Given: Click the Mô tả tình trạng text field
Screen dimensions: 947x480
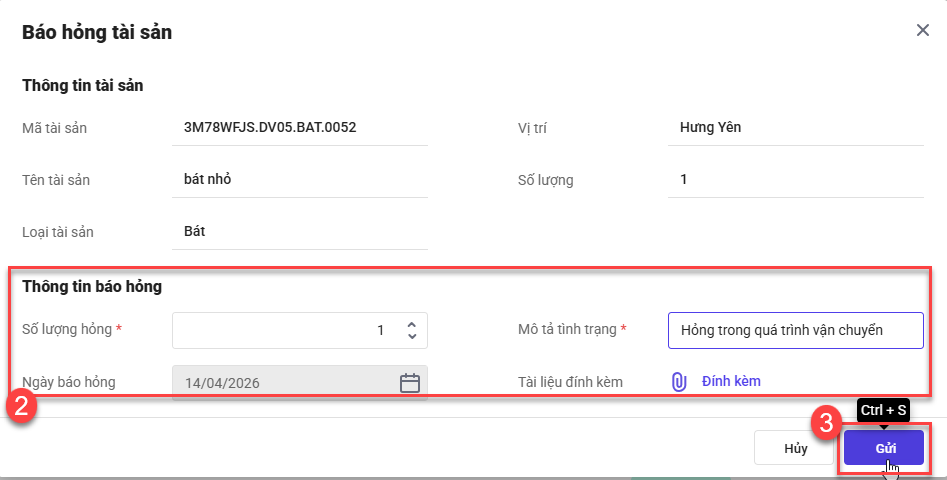Looking at the screenshot, I should [795, 330].
